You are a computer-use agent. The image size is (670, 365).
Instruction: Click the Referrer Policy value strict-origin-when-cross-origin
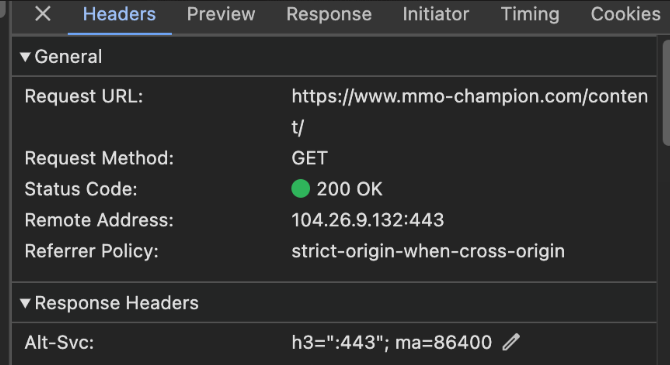428,251
